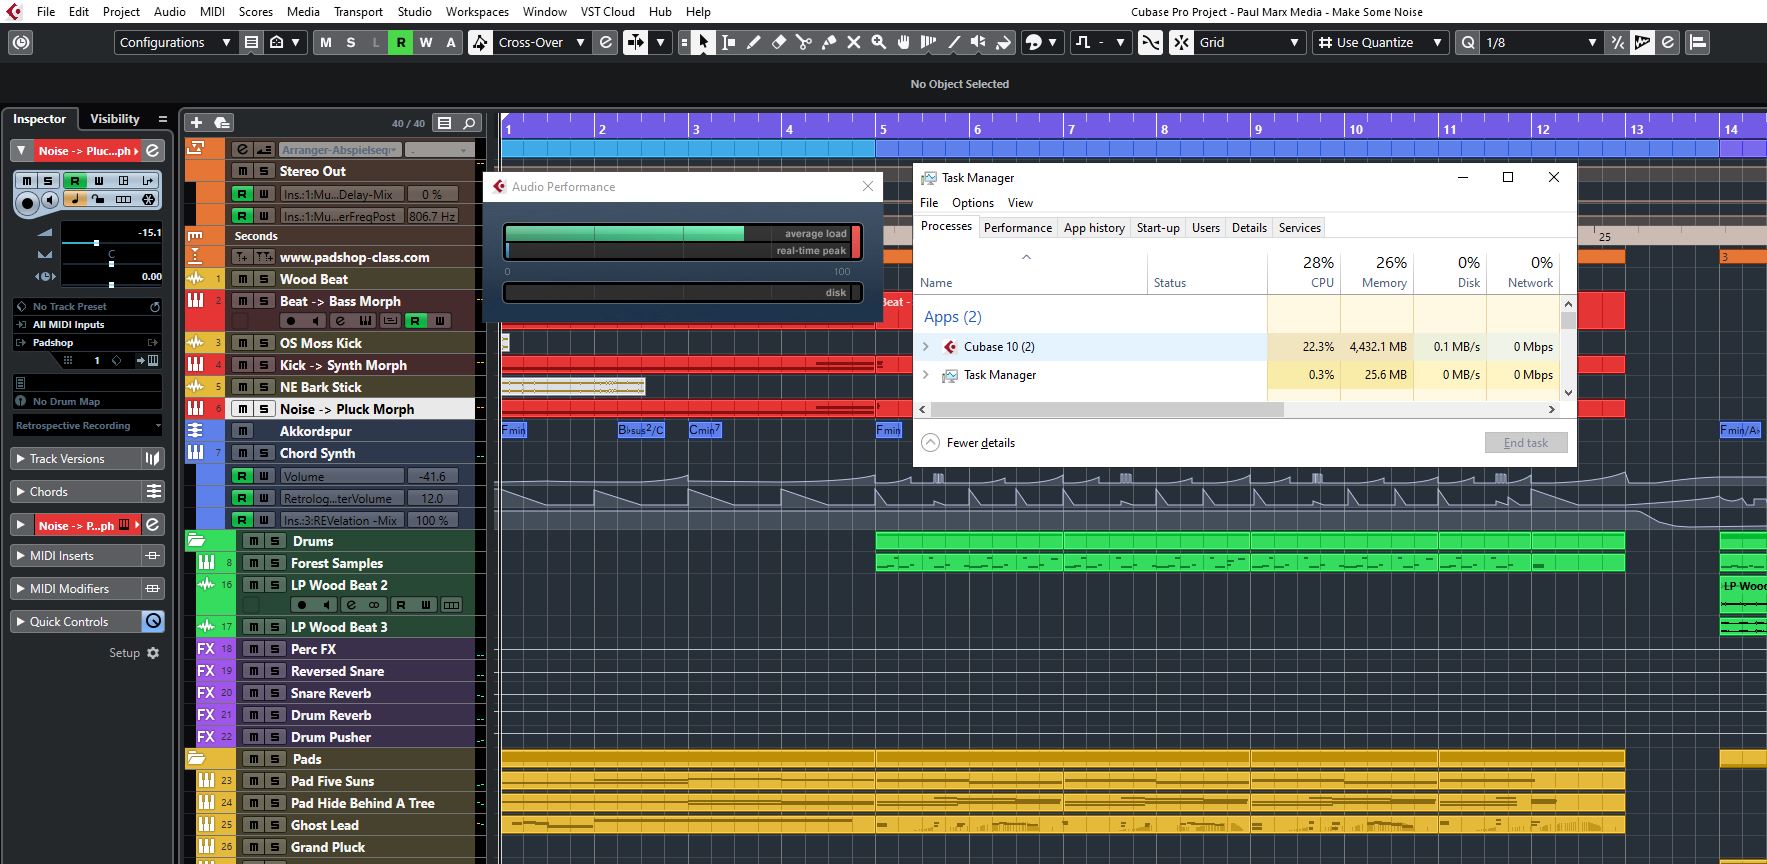1767x864 pixels.
Task: Open the Transport menu
Action: [x=358, y=12]
